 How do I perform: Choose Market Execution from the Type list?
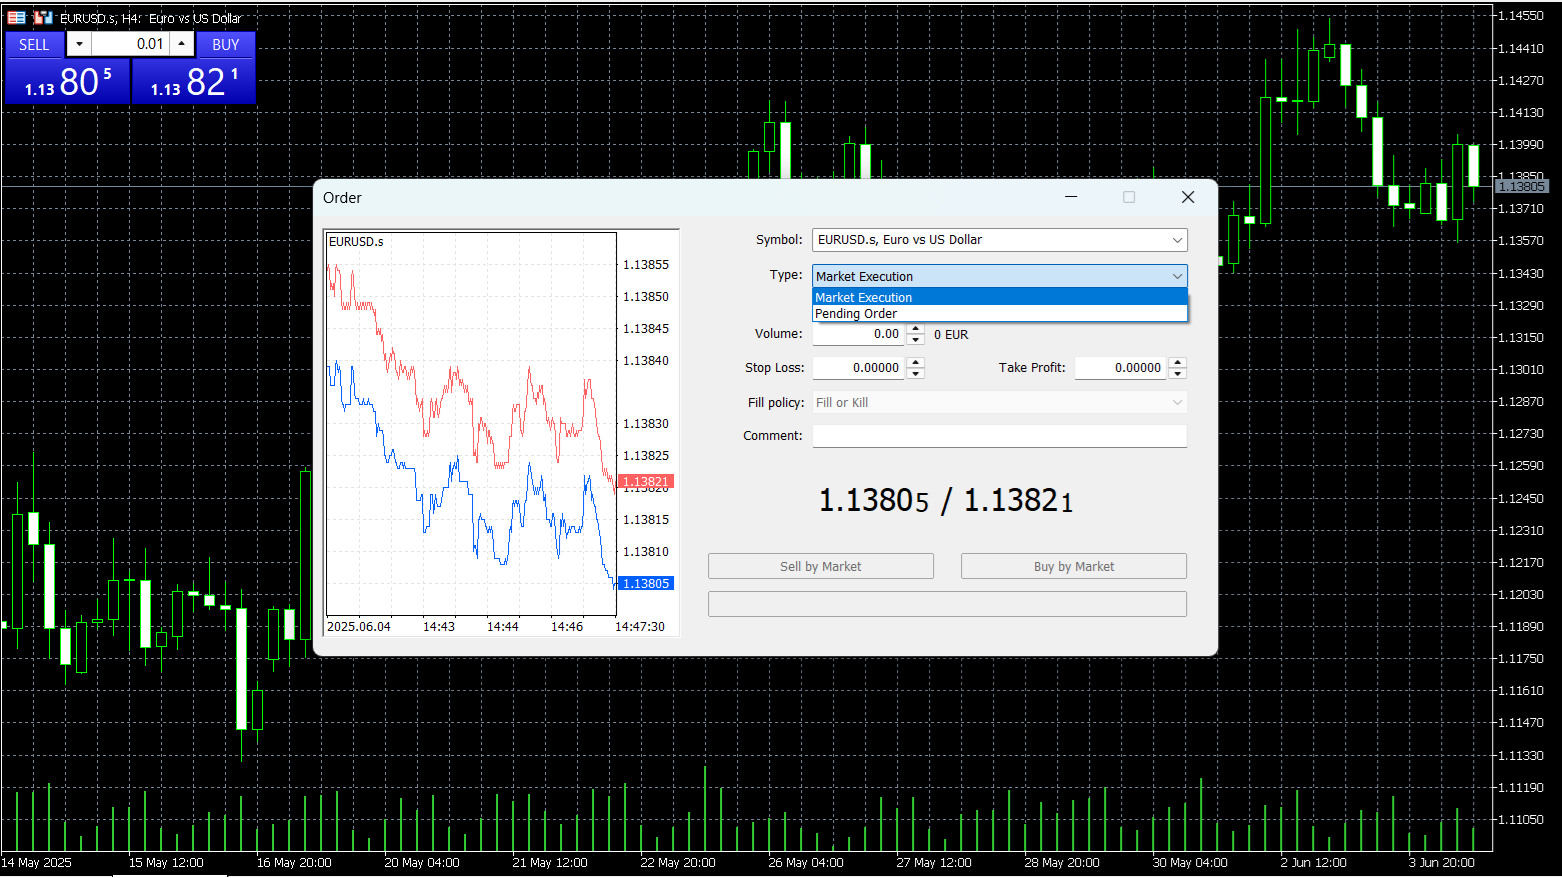click(x=1000, y=297)
